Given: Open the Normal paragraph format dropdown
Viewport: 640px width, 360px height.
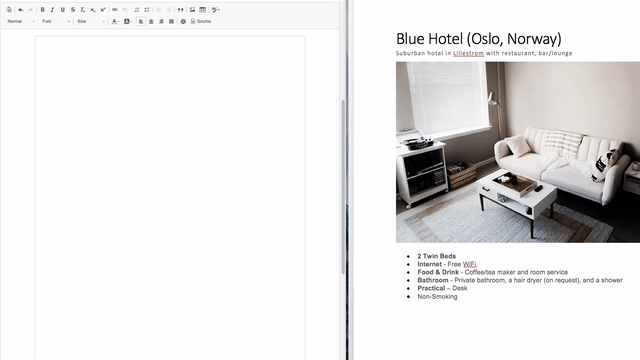Looking at the screenshot, I should [20, 21].
